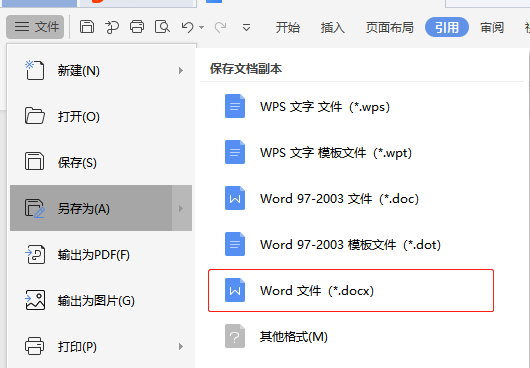
Task: Switch to the 页面布局 ribbon tab
Action: (389, 27)
